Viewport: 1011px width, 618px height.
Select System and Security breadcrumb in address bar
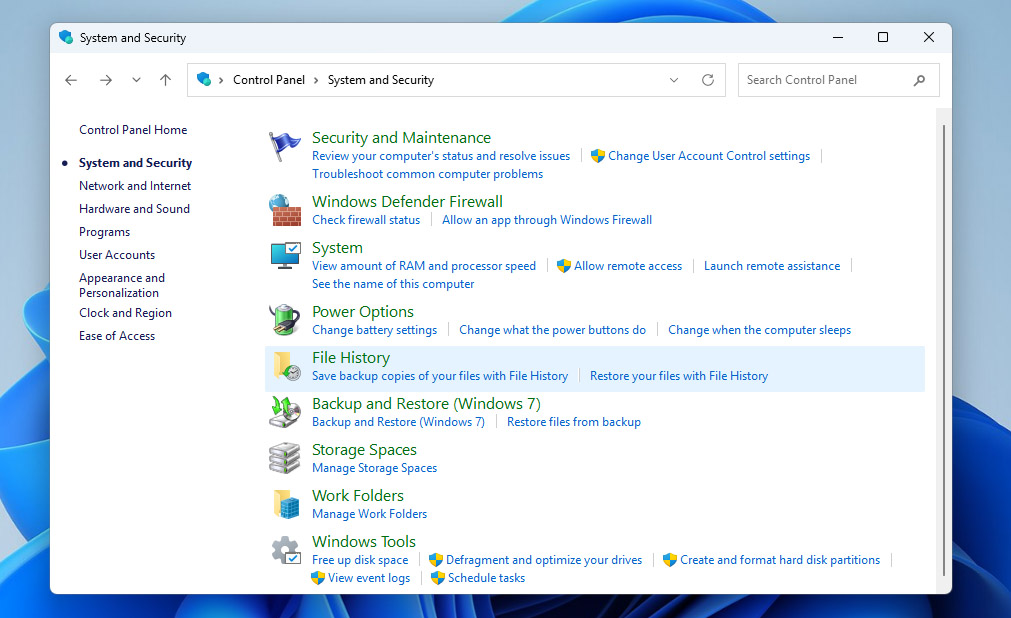point(380,80)
